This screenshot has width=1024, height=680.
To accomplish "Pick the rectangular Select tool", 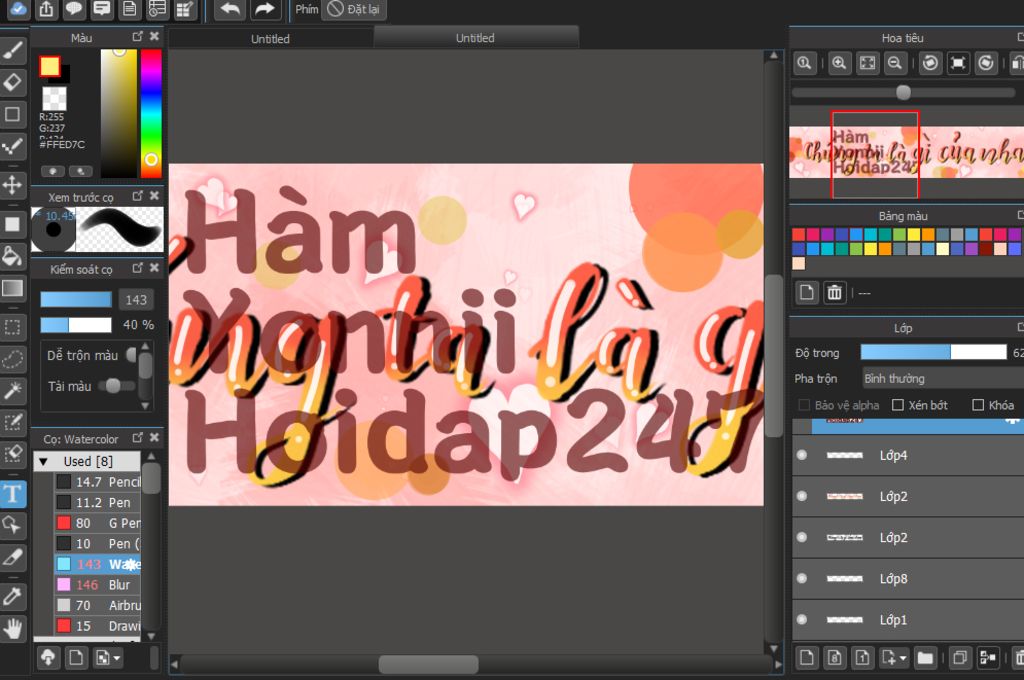I will tap(12, 327).
